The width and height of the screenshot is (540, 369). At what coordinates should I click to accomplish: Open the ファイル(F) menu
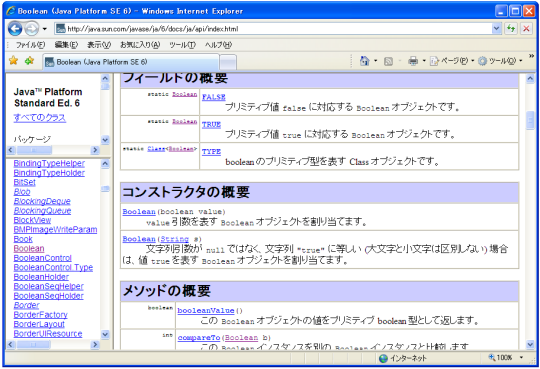tap(30, 44)
